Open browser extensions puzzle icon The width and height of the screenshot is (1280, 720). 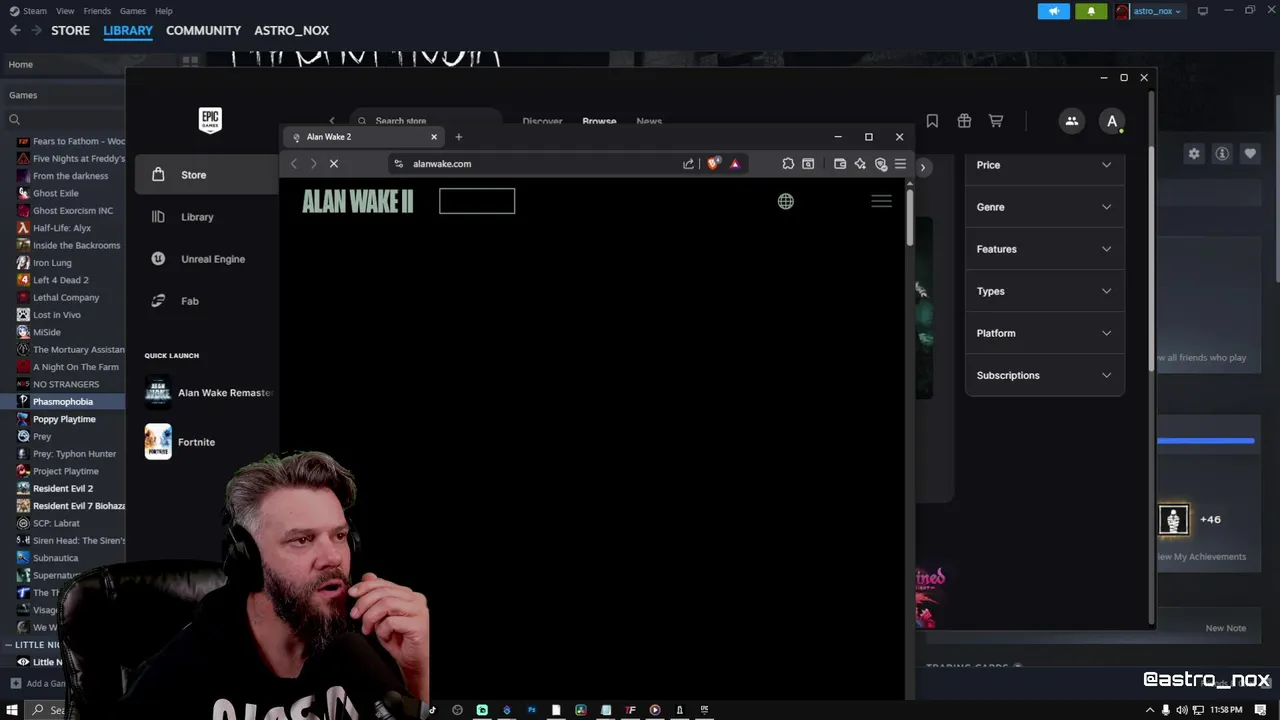(788, 164)
